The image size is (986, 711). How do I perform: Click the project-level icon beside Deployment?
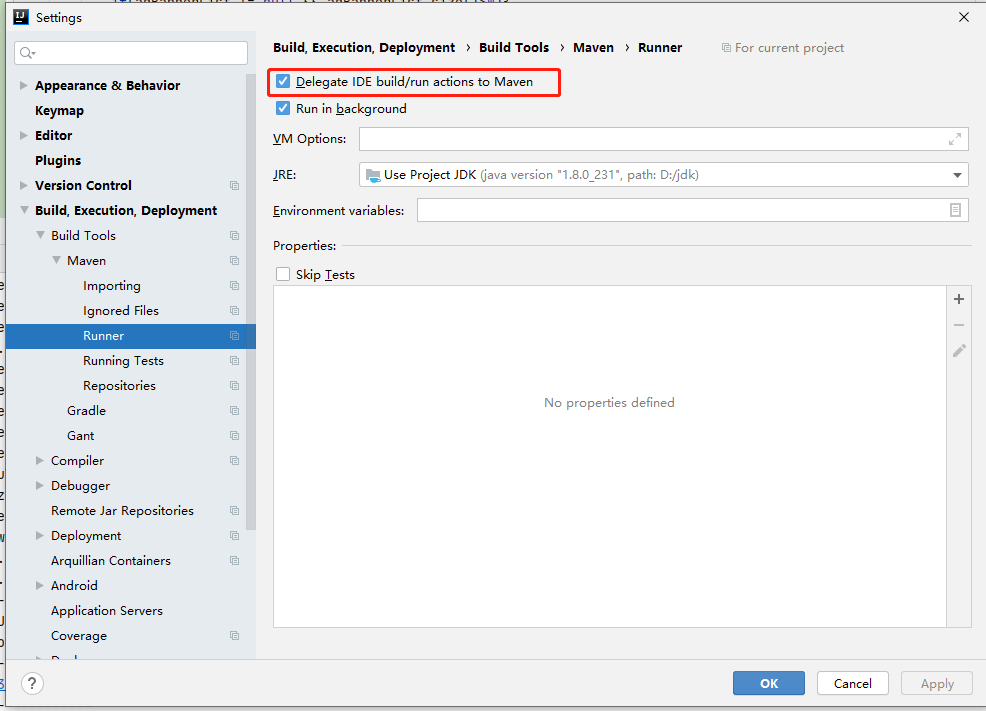(235, 536)
